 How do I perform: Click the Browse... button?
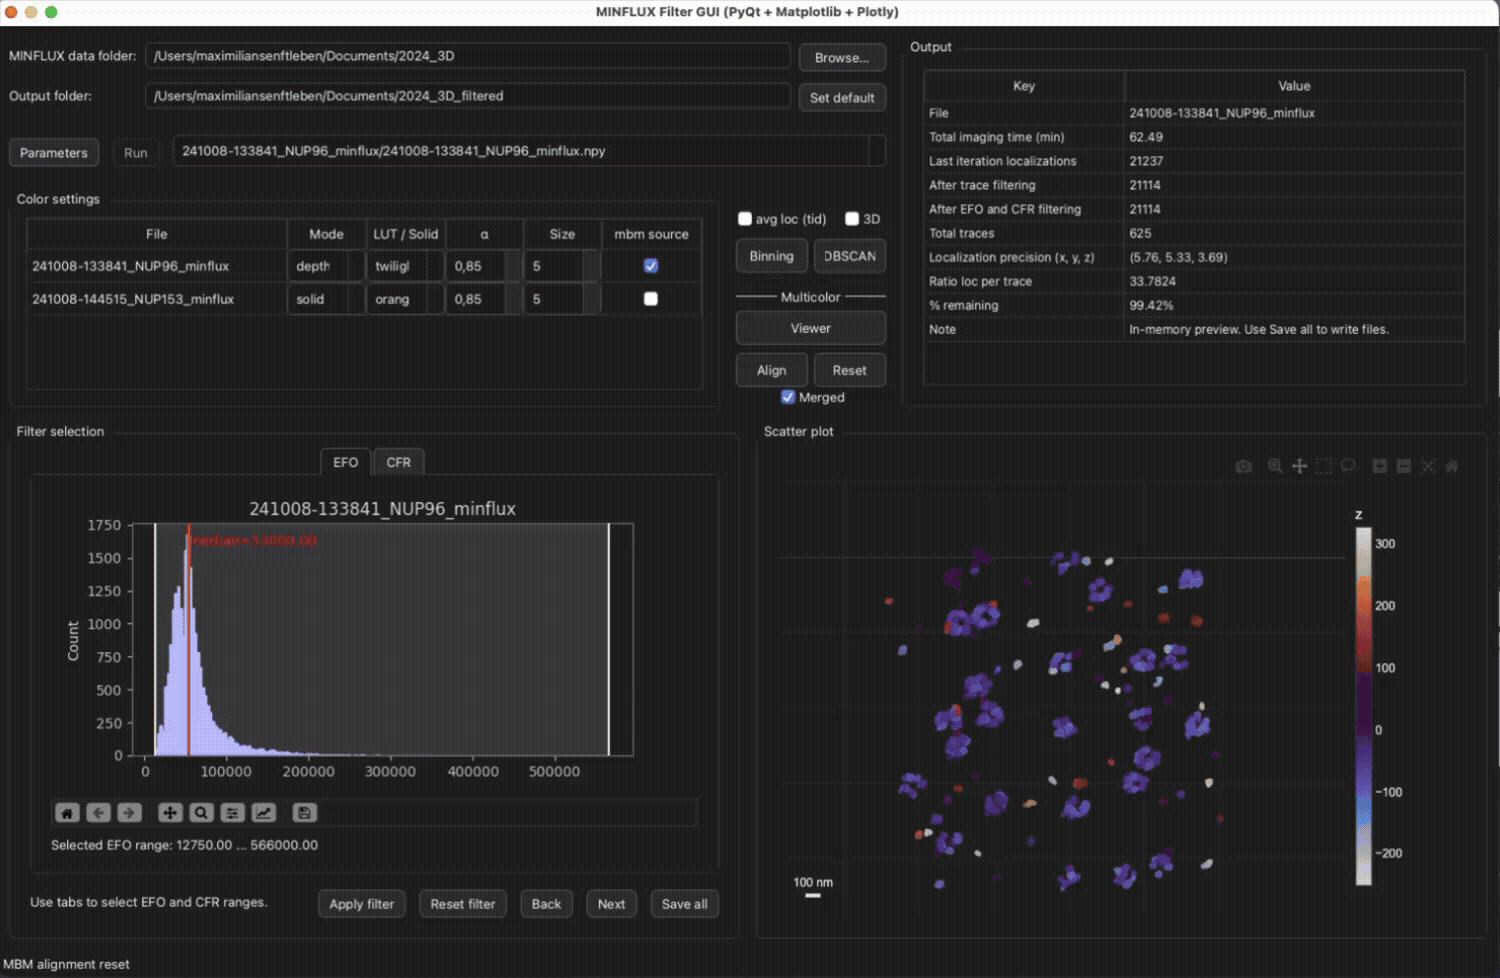842,58
